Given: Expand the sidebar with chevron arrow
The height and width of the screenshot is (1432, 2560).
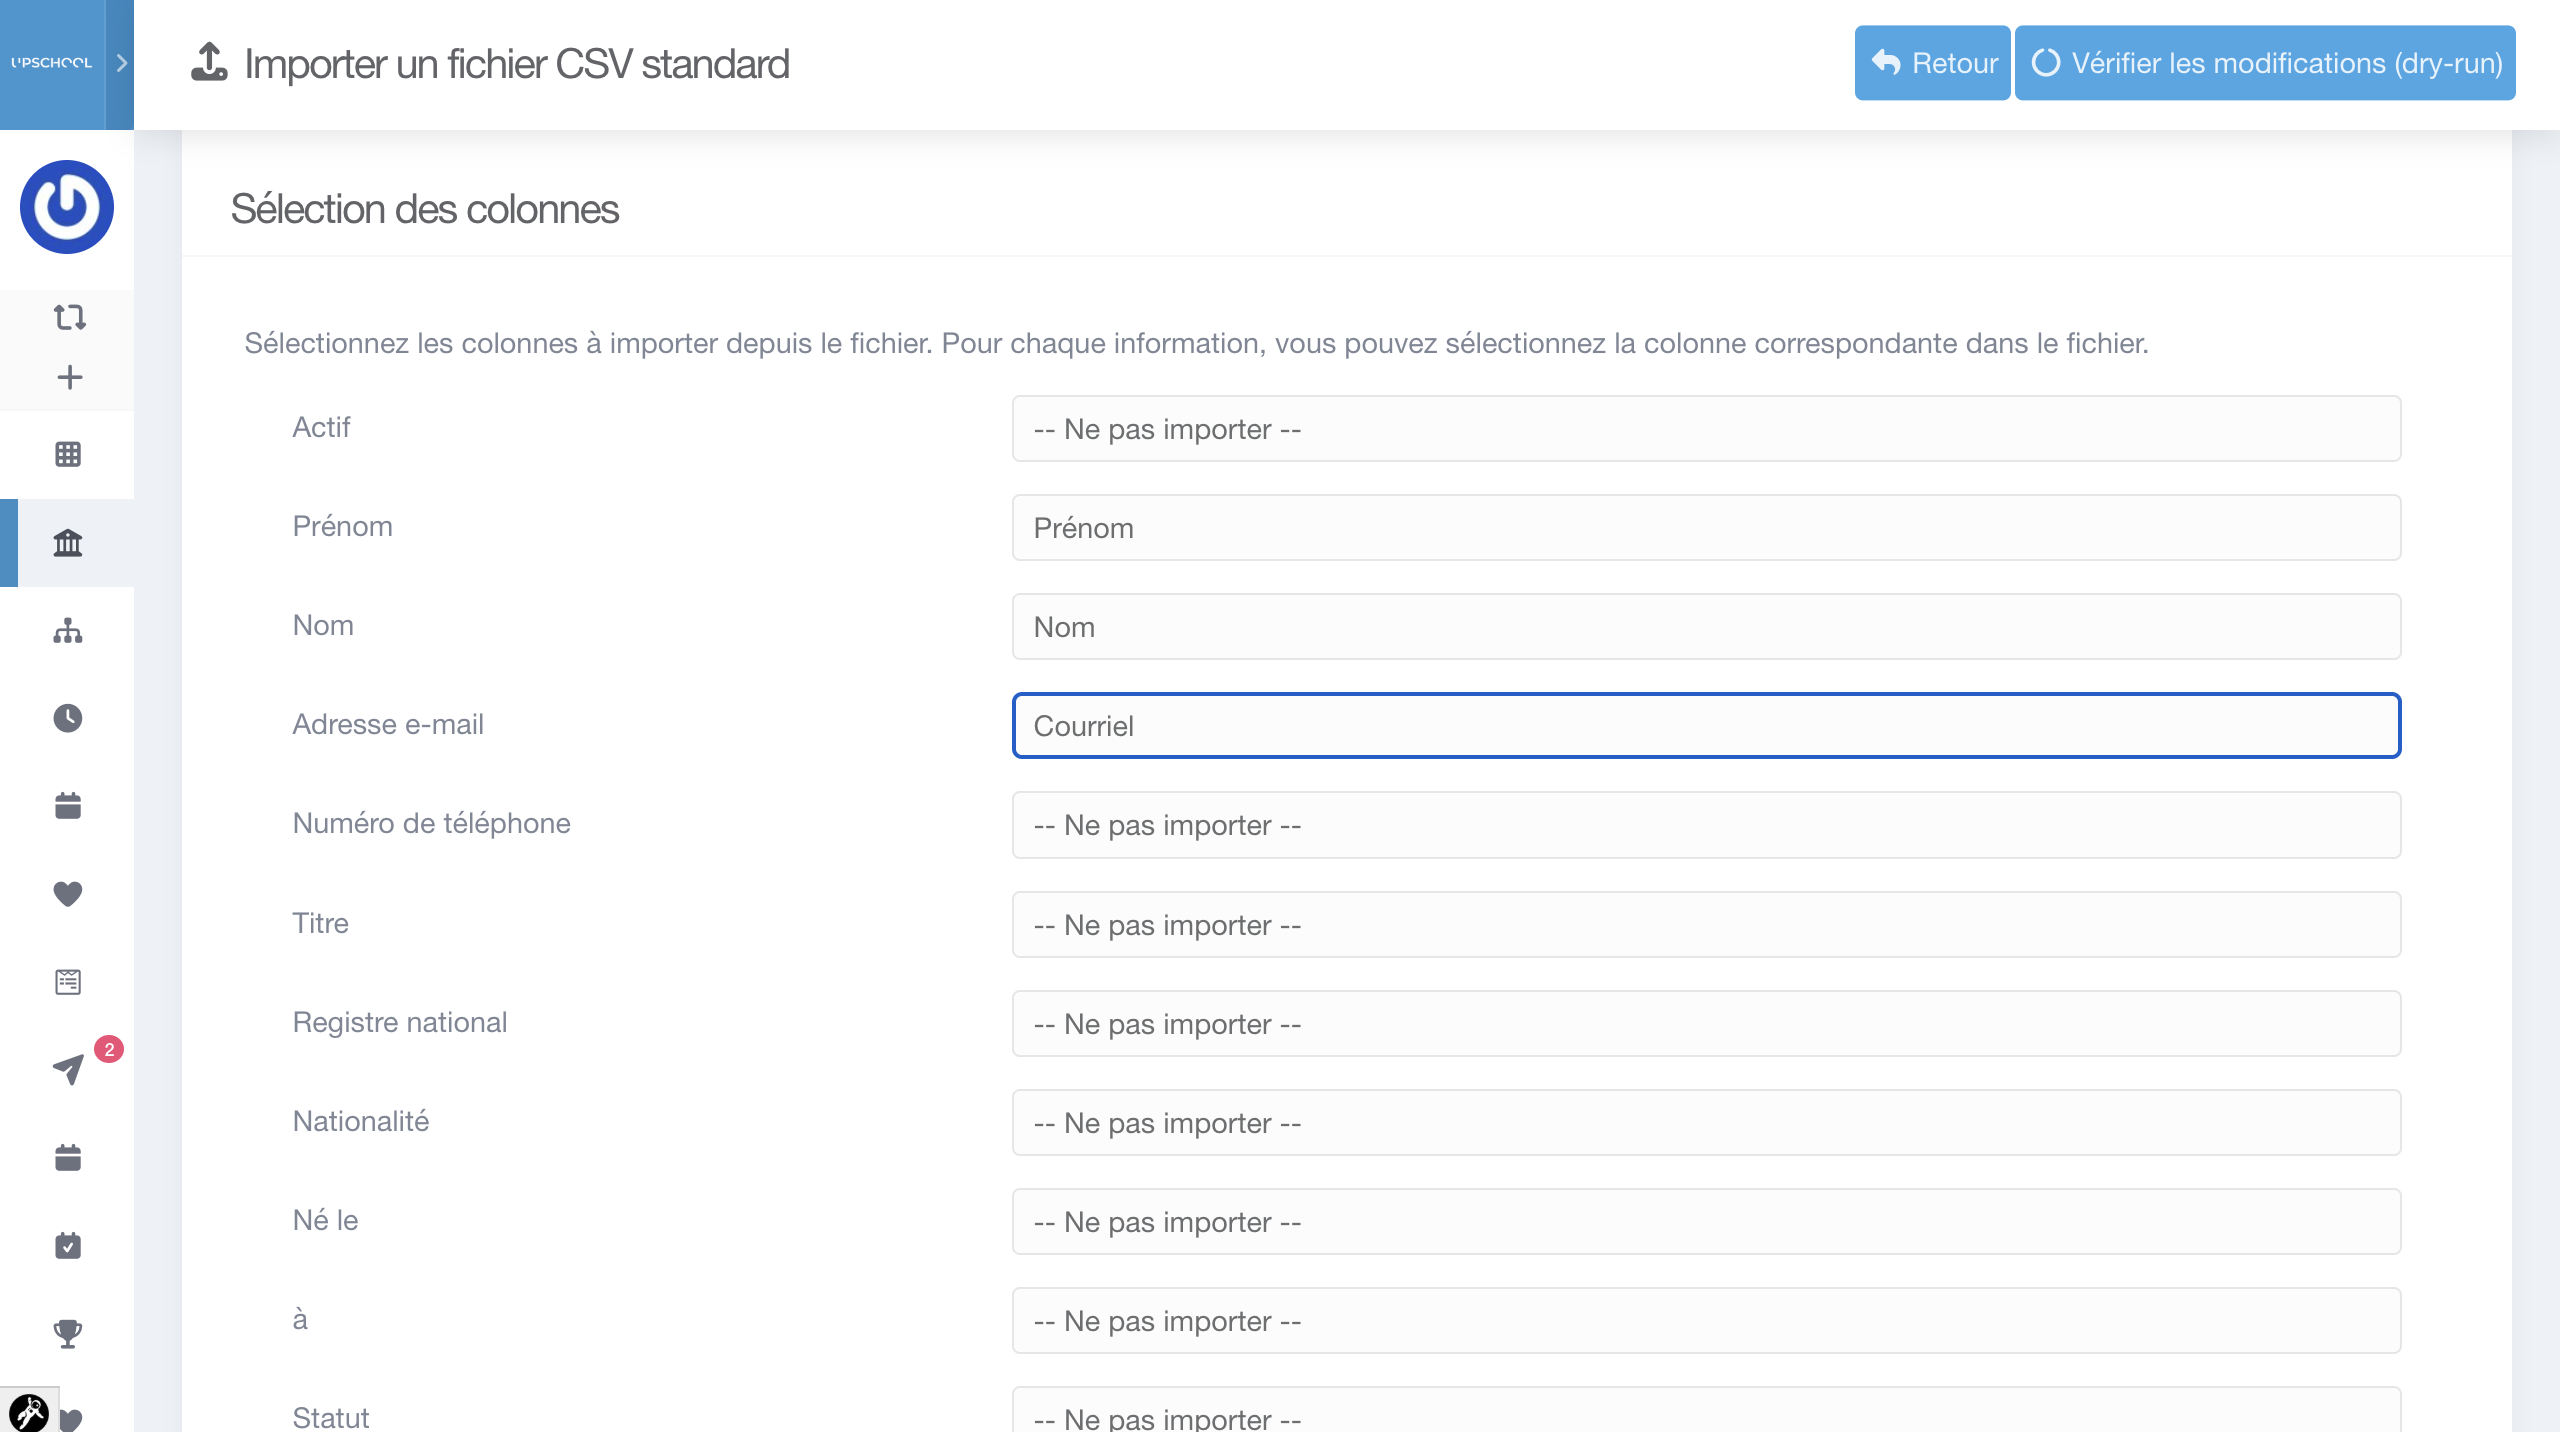Looking at the screenshot, I should (121, 63).
